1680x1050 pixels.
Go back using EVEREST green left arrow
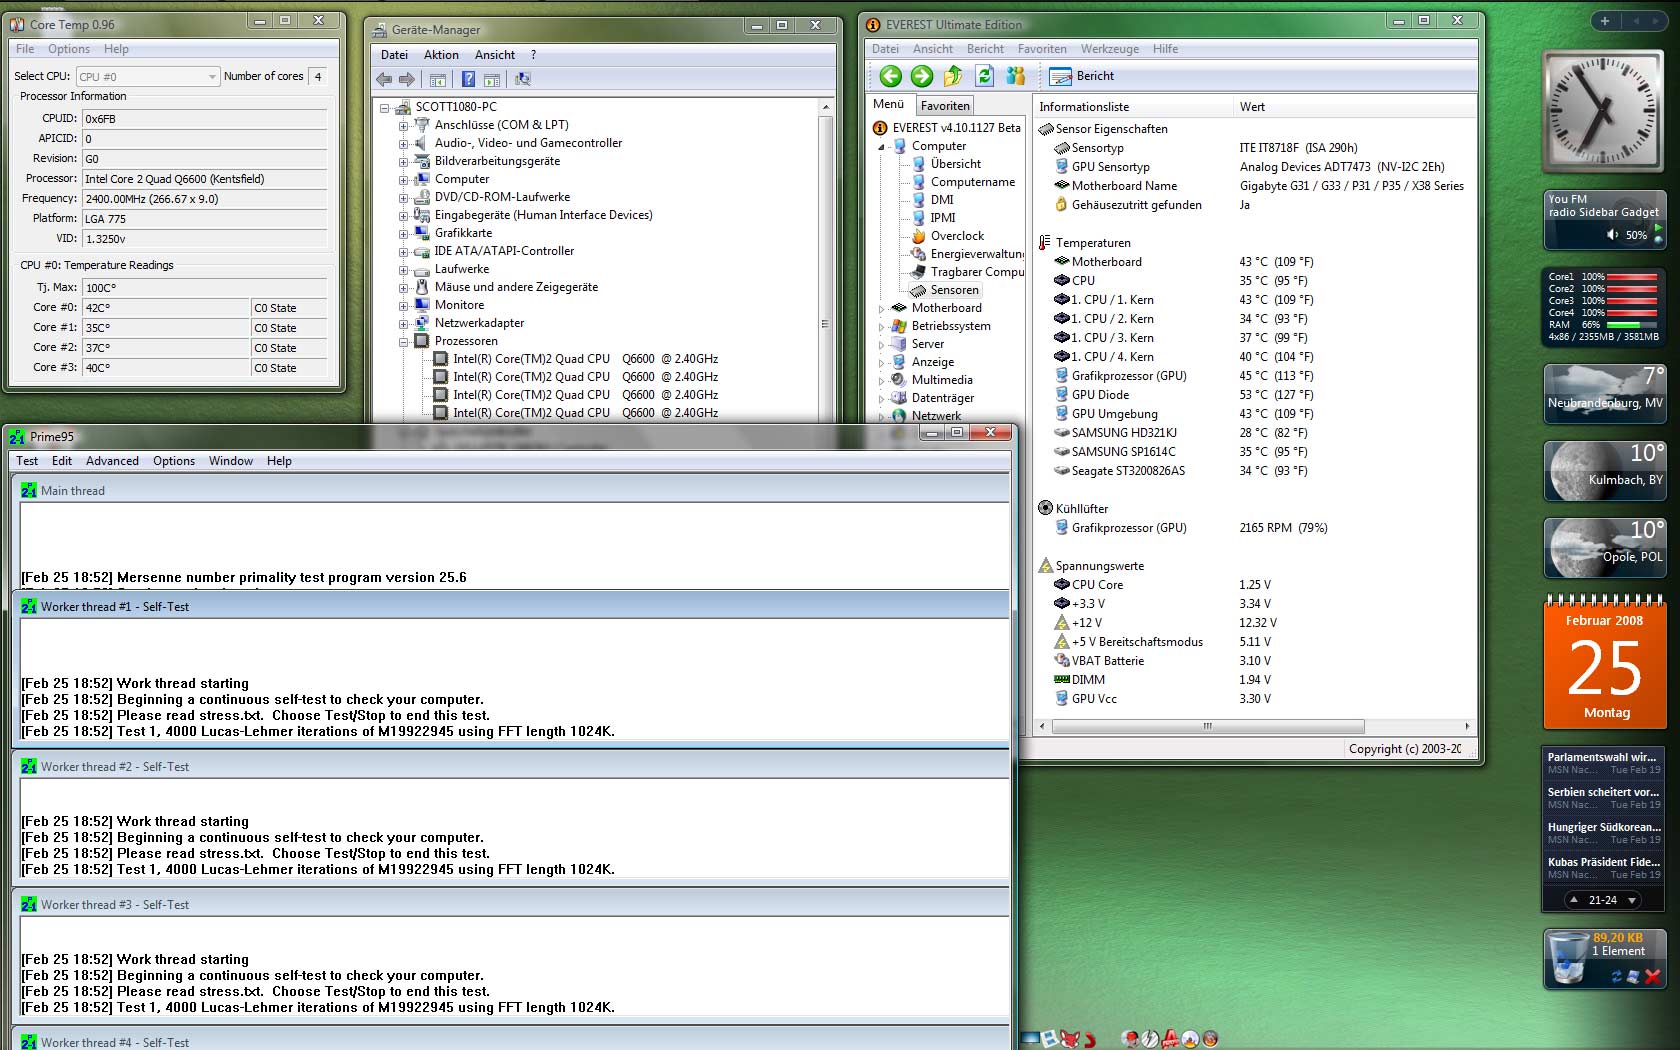pyautogui.click(x=890, y=76)
